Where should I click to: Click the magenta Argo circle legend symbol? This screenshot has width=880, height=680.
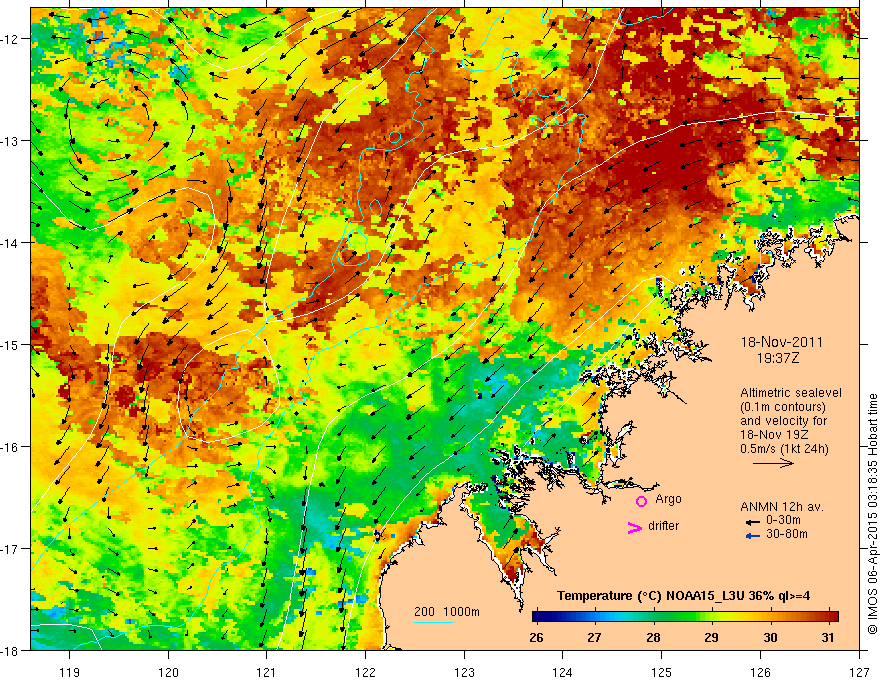tap(641, 501)
